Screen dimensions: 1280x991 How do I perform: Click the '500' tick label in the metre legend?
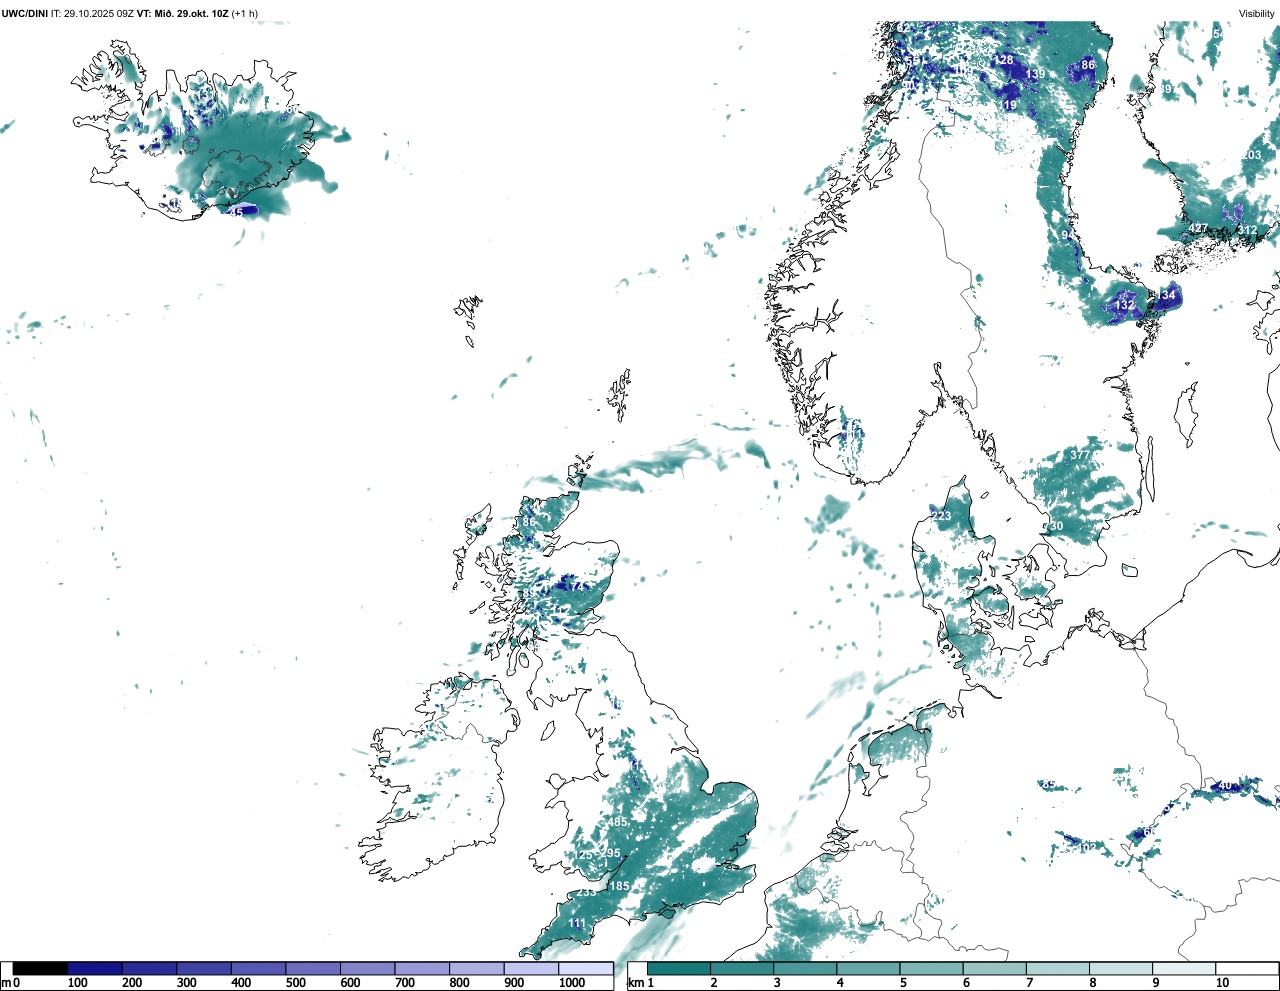[x=295, y=983]
